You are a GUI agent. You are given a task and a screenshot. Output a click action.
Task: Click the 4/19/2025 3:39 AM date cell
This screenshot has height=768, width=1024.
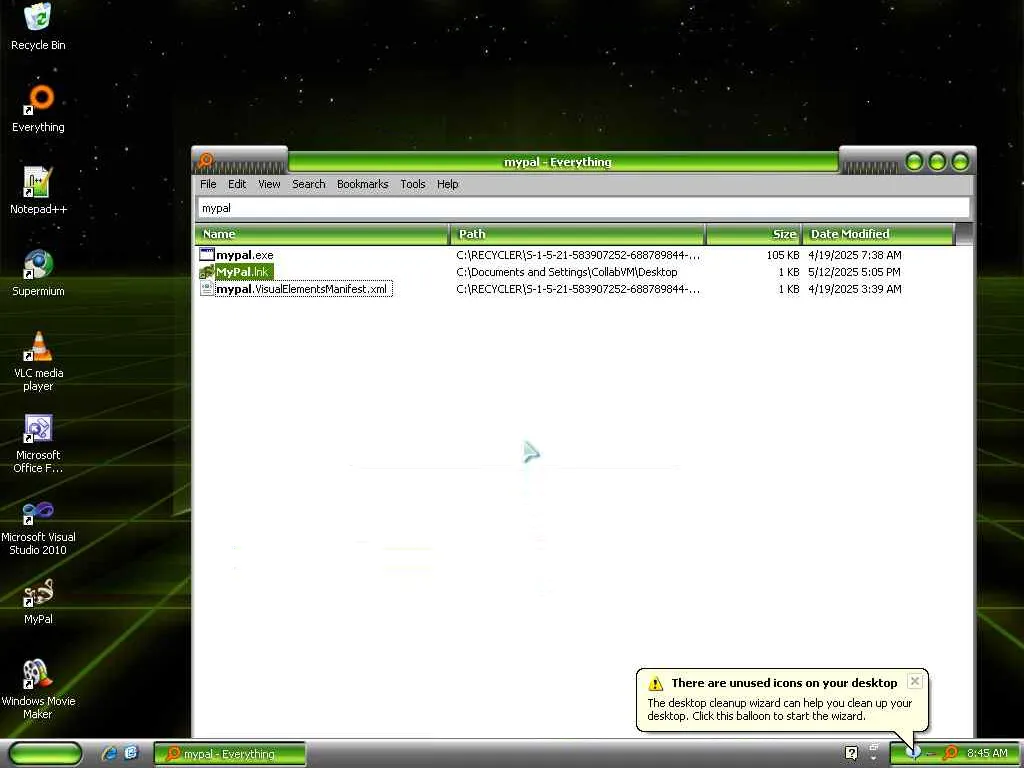(855, 289)
